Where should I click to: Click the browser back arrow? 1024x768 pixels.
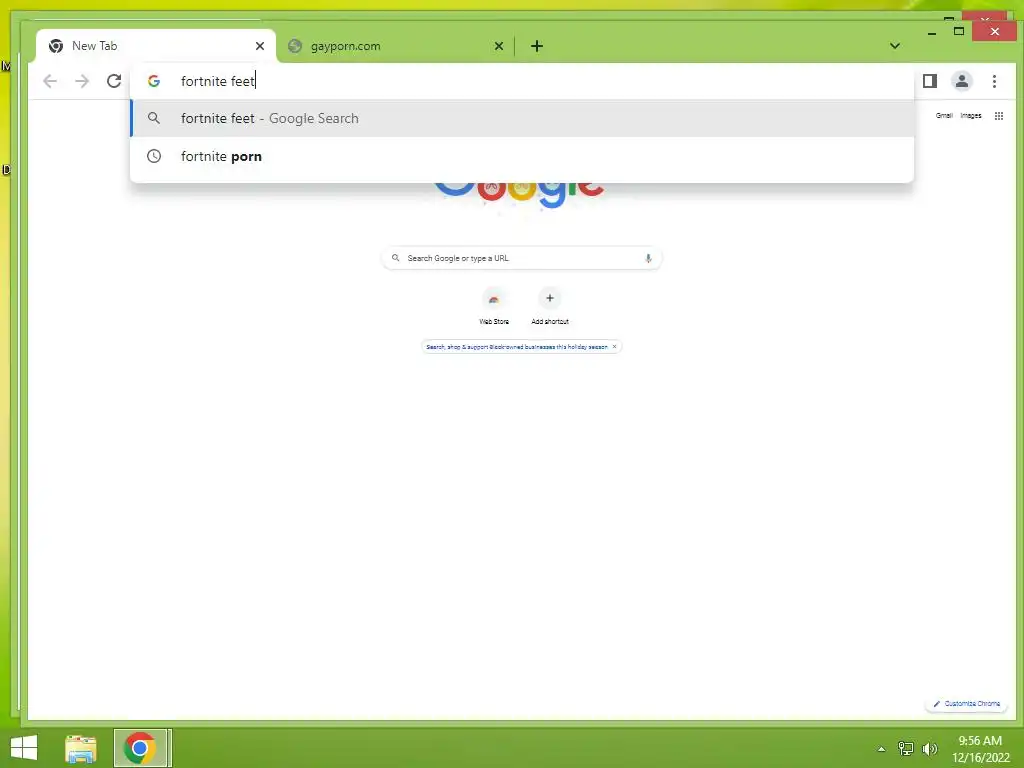(50, 81)
